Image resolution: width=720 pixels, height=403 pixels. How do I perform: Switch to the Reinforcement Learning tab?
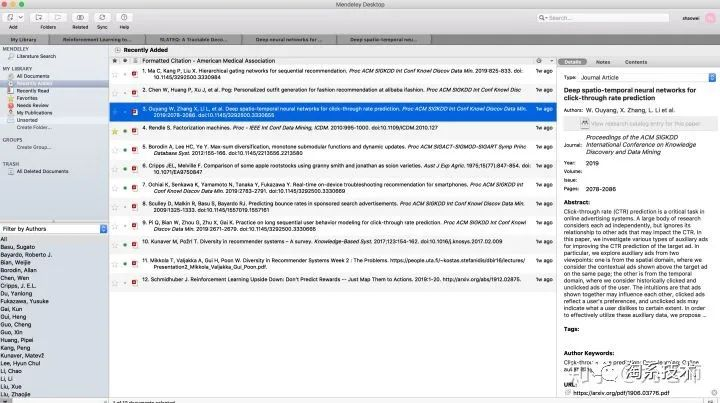tap(97, 40)
